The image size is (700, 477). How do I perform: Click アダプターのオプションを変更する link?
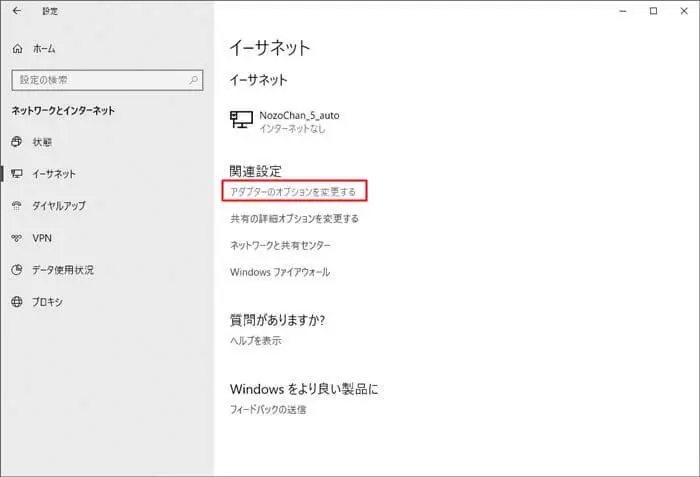(x=293, y=190)
